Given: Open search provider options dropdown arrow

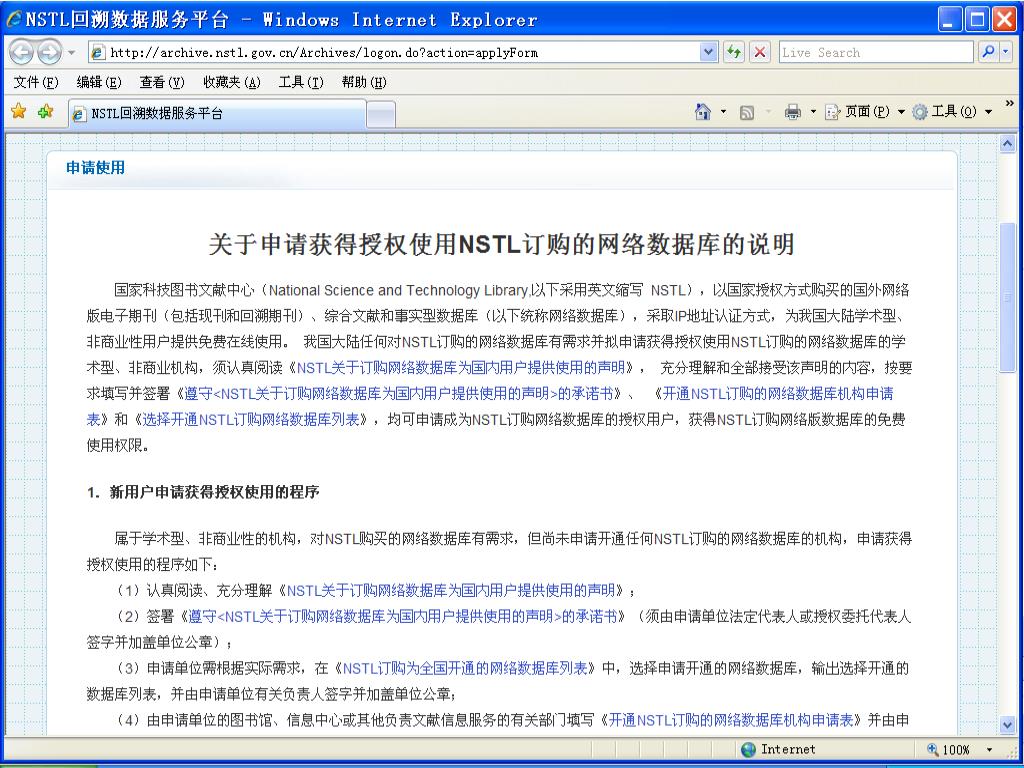Looking at the screenshot, I should (1006, 52).
